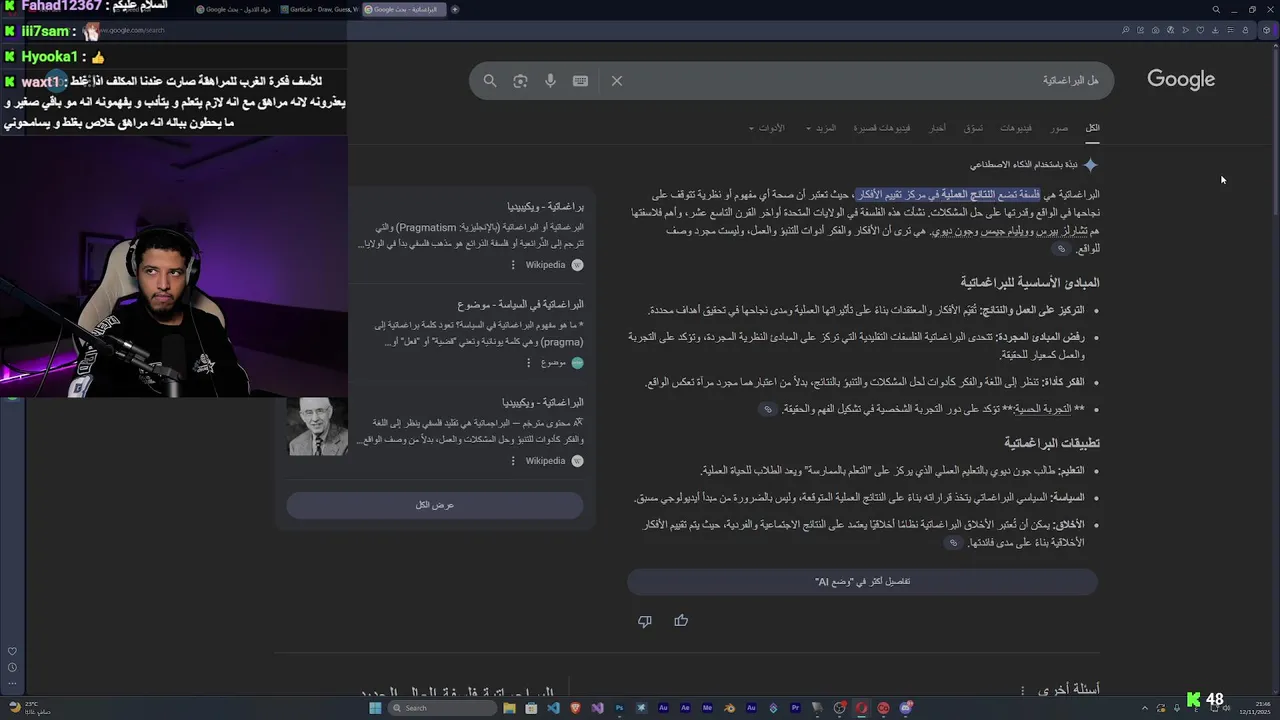Click source link chip after first AI paragraph
The width and height of the screenshot is (1280, 720).
1061,249
